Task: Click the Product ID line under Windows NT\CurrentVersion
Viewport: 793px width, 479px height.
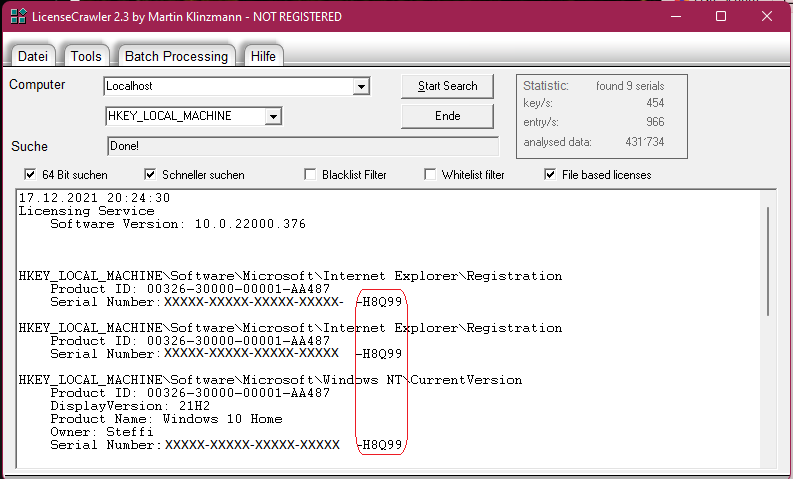Action: (x=190, y=393)
